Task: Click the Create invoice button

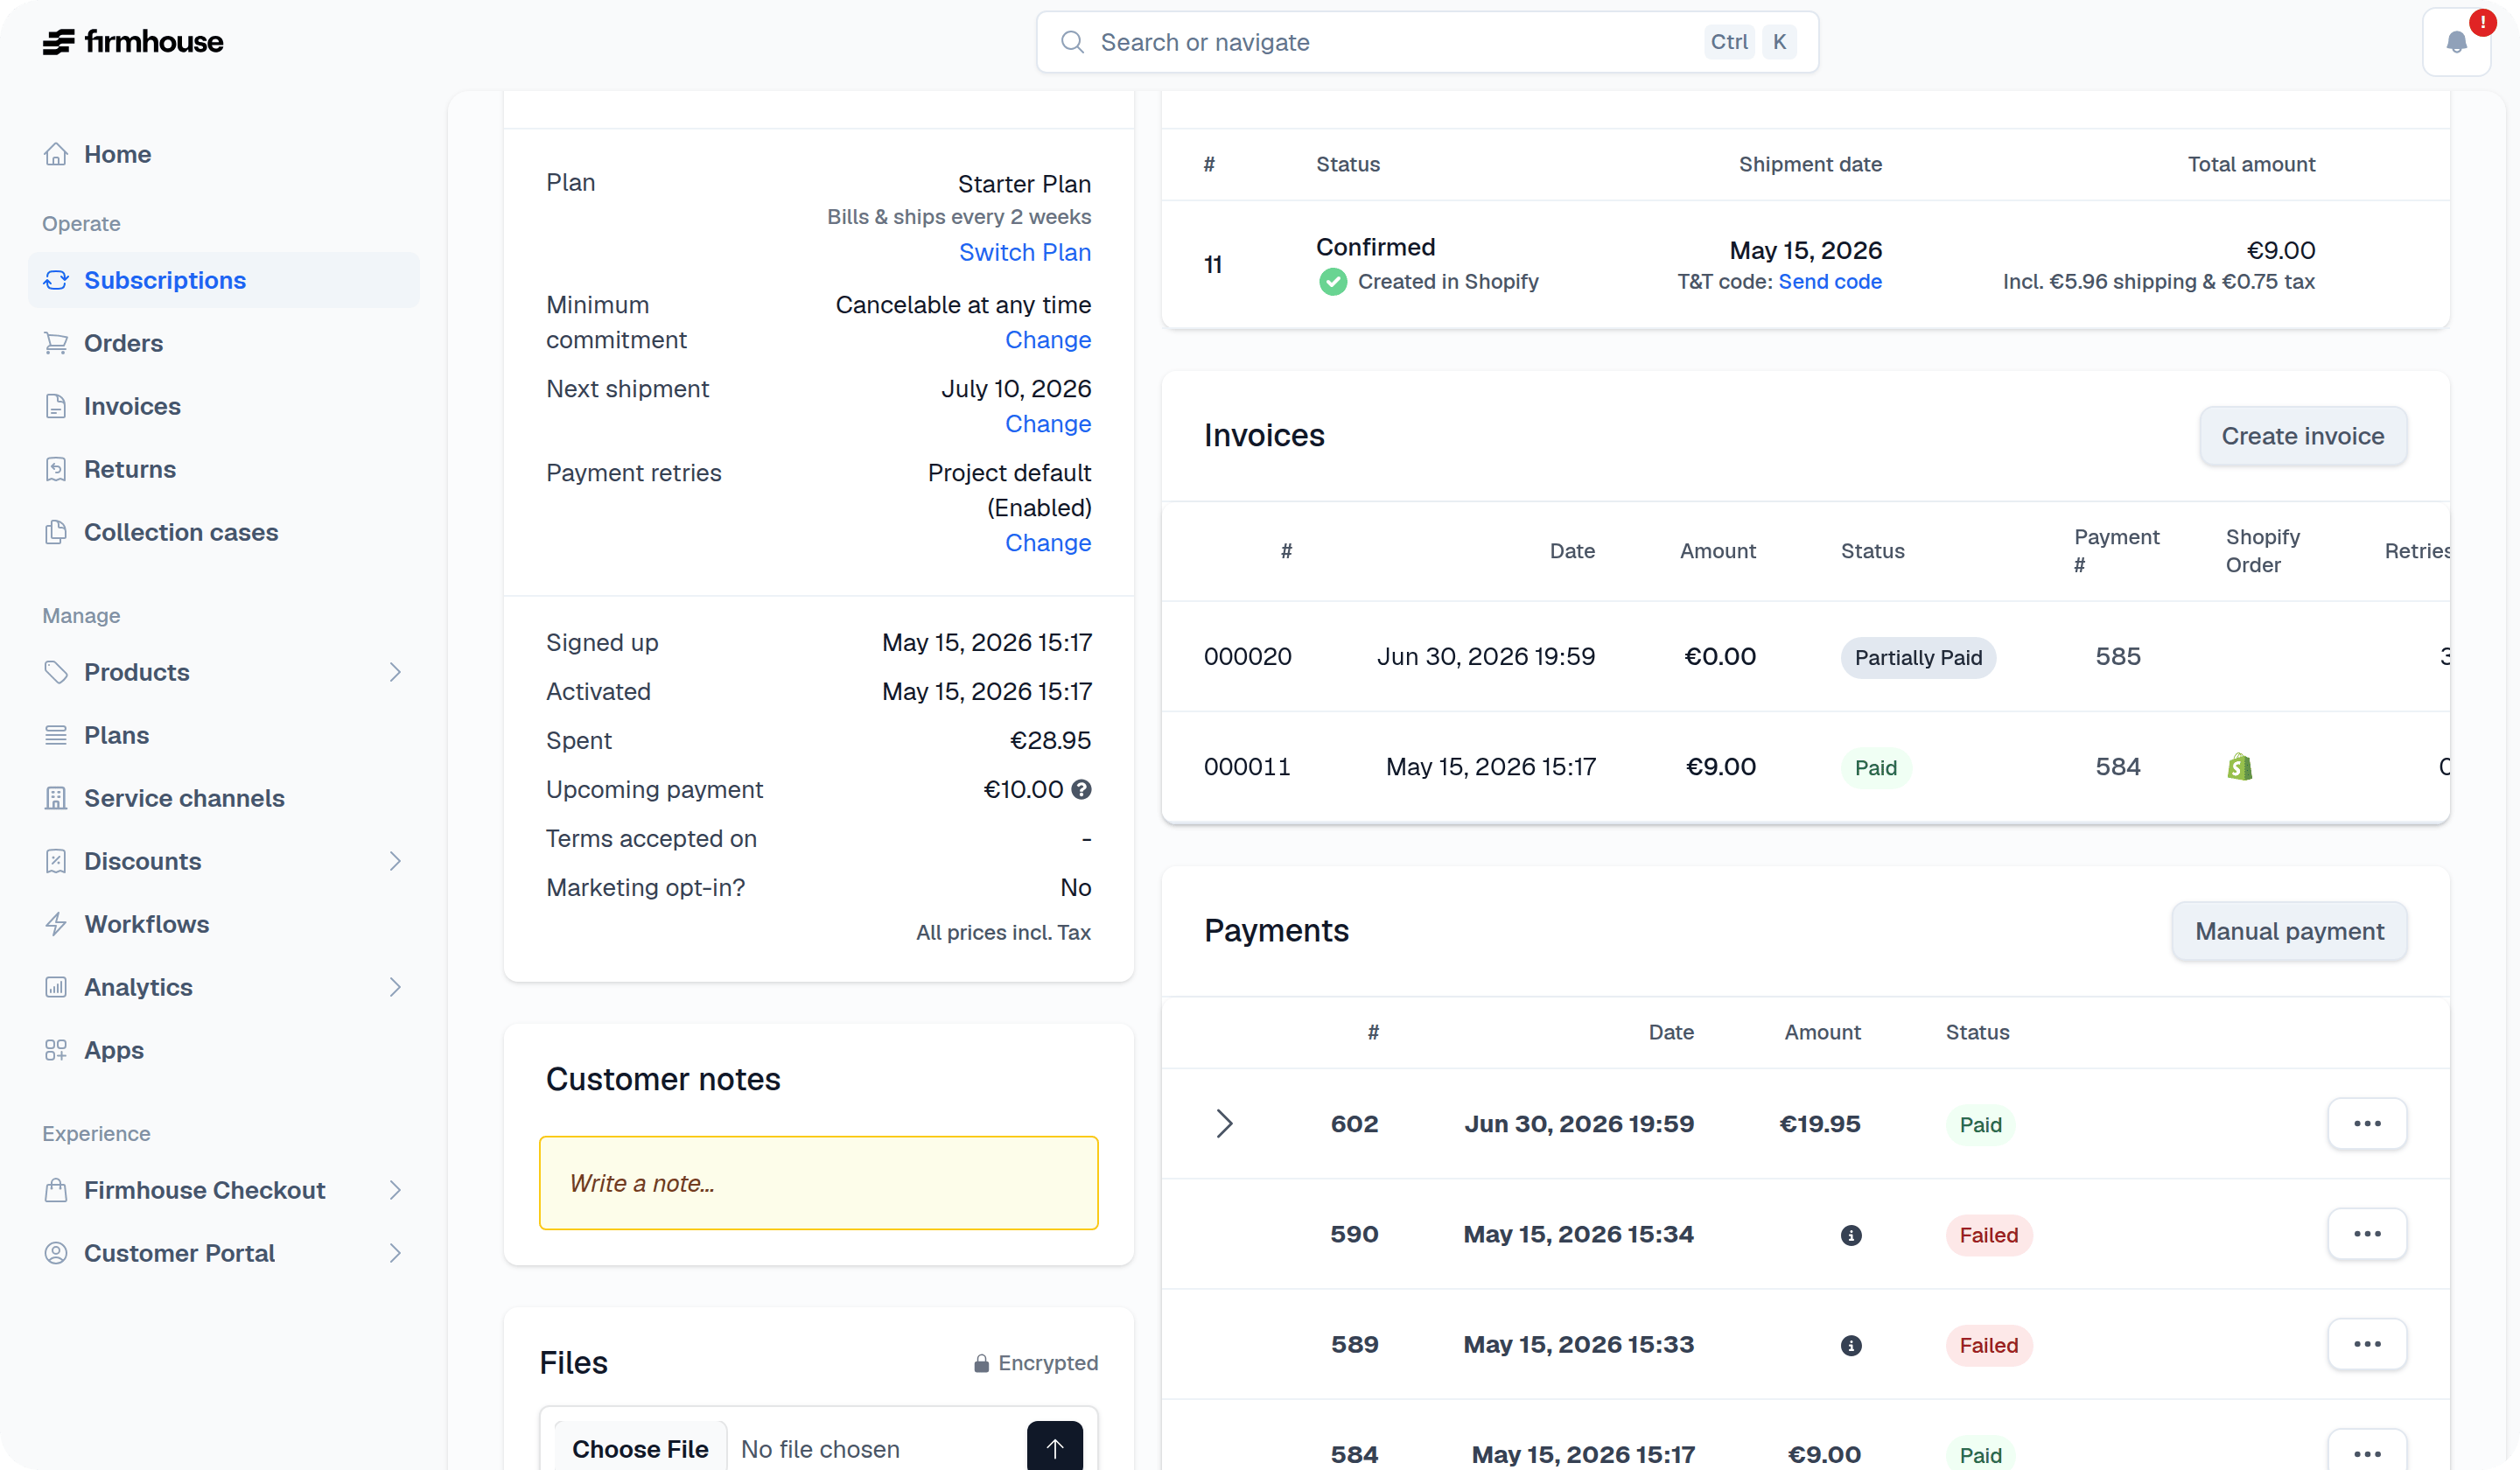Action: pyautogui.click(x=2302, y=436)
